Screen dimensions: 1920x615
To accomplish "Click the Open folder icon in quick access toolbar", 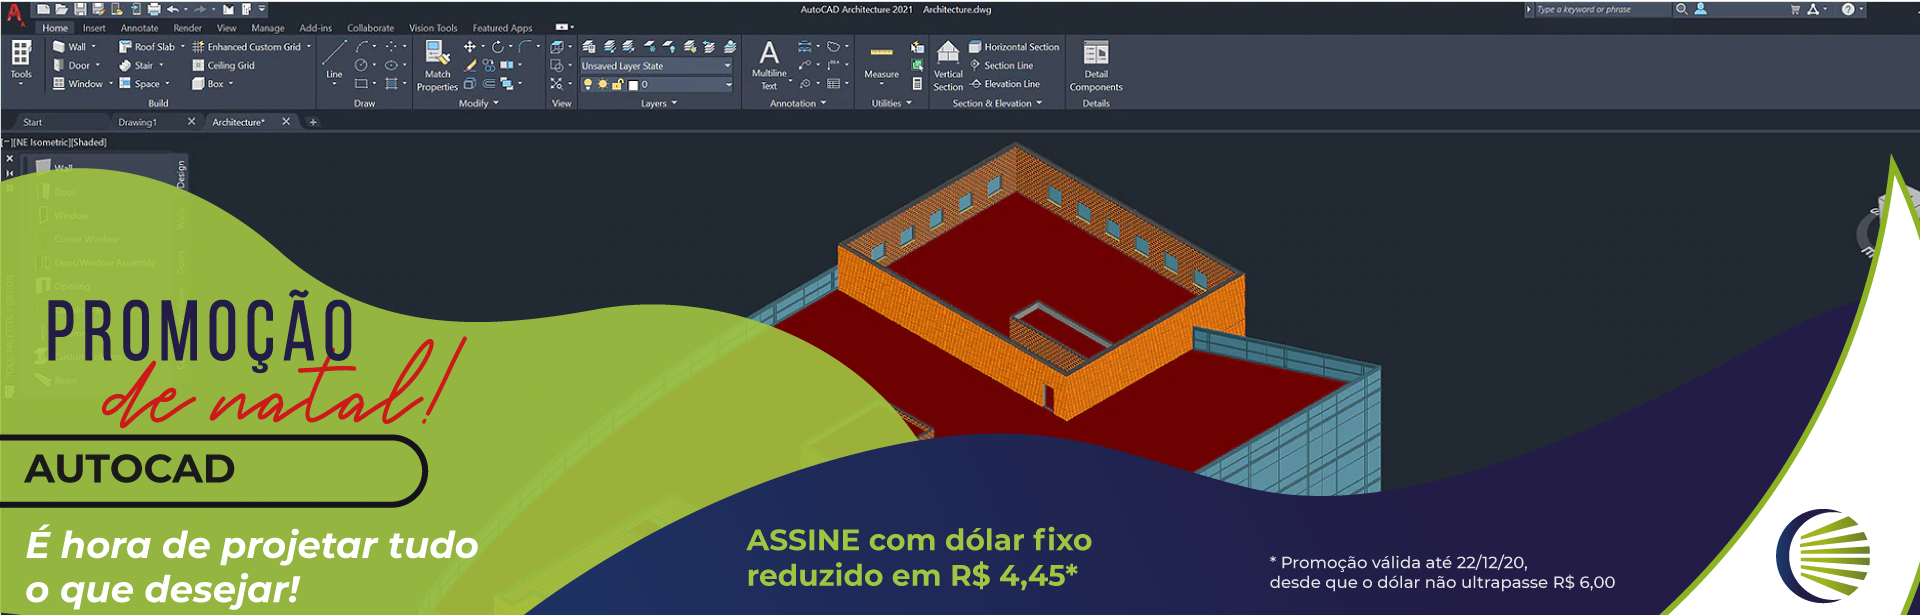I will click(x=62, y=9).
